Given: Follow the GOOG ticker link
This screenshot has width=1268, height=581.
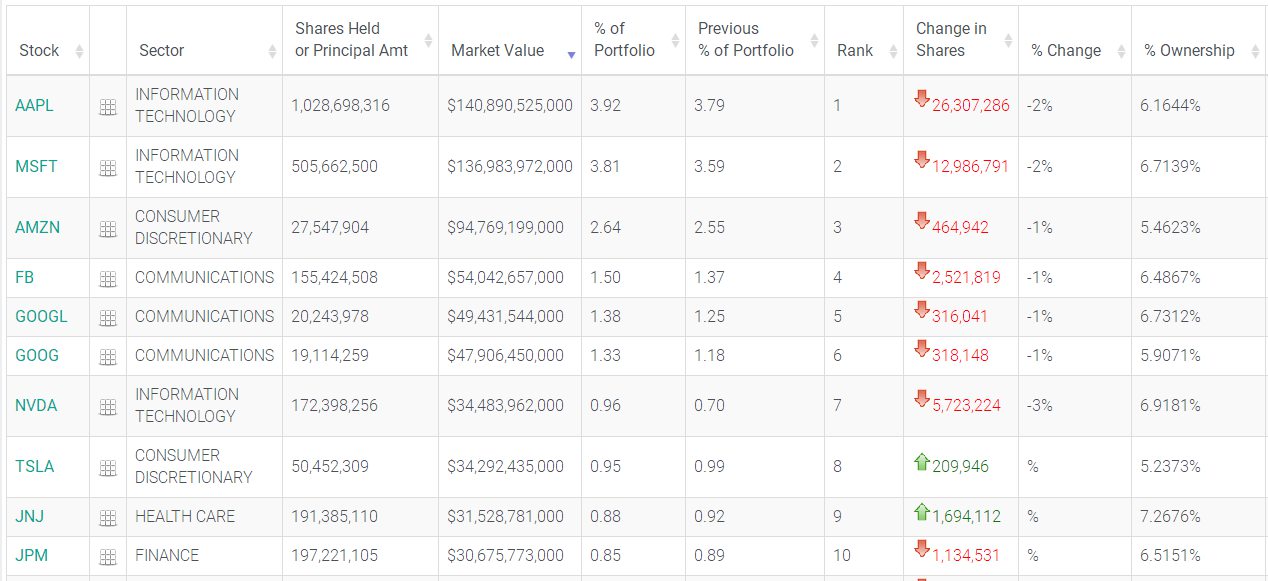Looking at the screenshot, I should [x=37, y=356].
